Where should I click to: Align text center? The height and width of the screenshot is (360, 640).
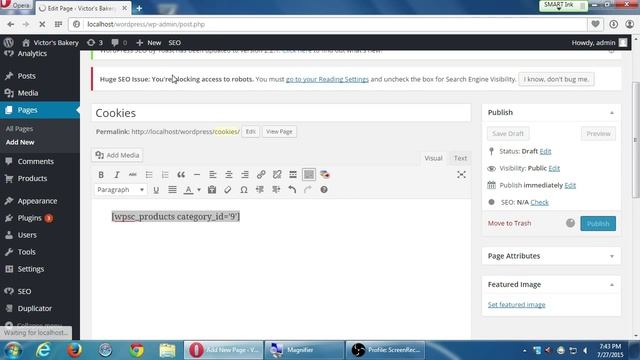(229, 175)
